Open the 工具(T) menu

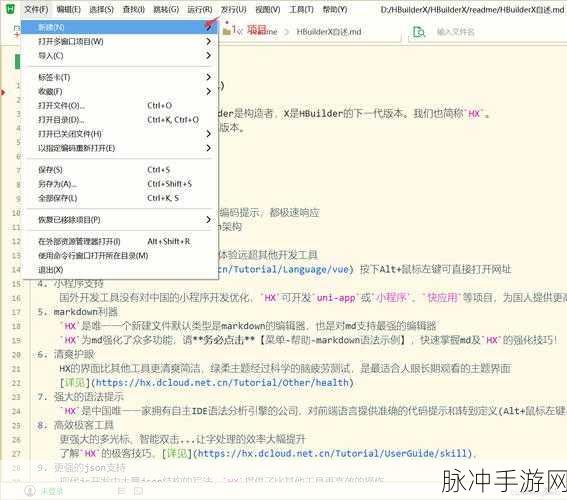(x=301, y=10)
